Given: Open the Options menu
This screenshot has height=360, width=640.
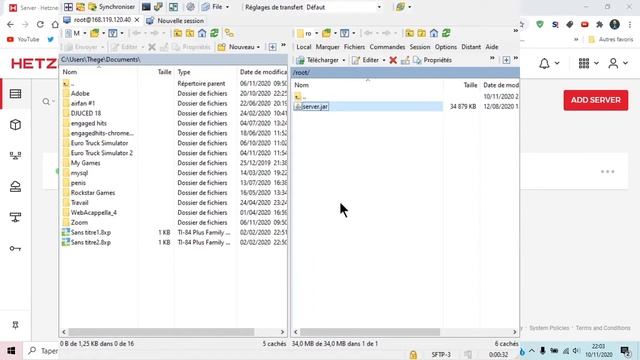Looking at the screenshot, I should (x=446, y=47).
